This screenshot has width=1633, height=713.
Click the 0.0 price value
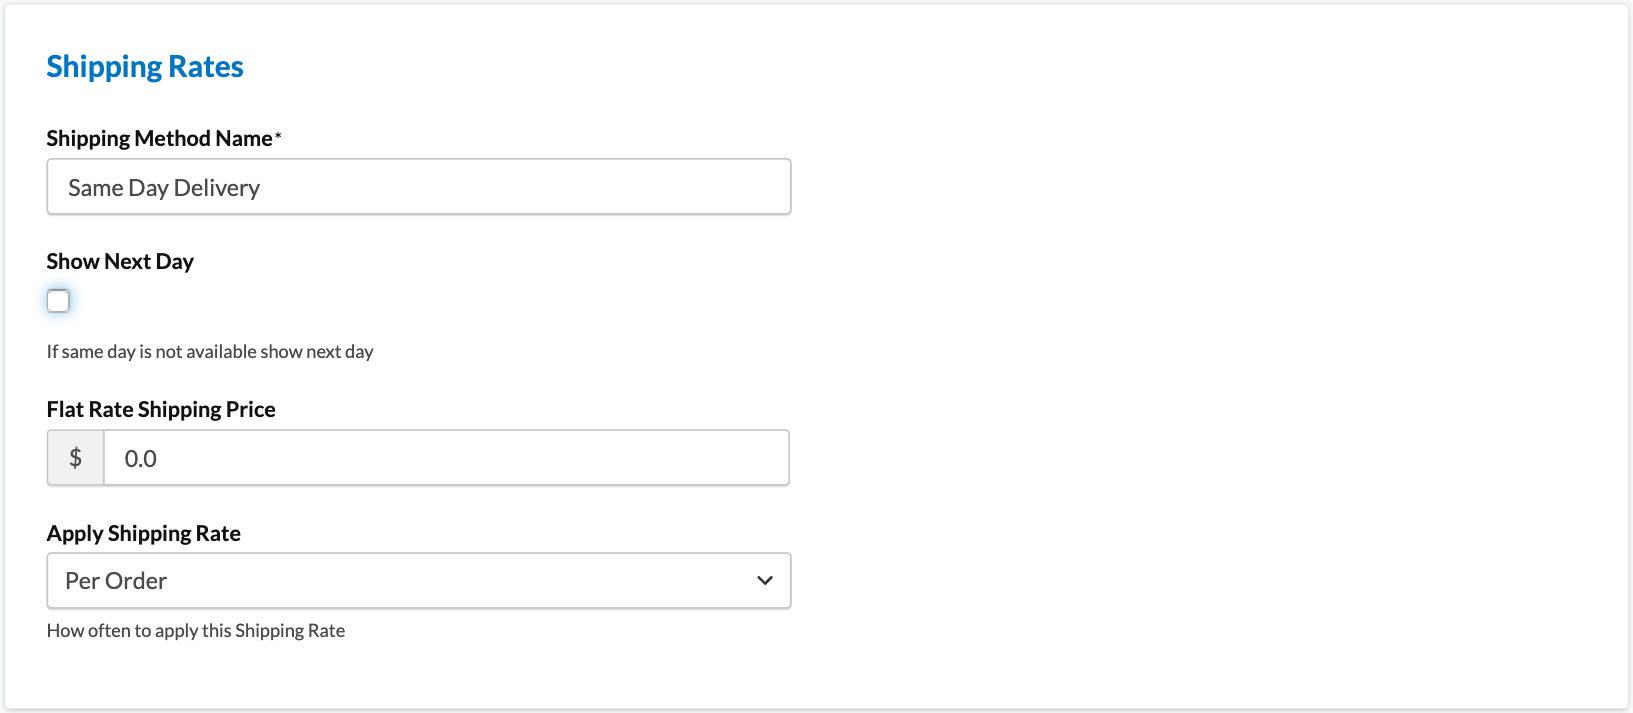140,459
